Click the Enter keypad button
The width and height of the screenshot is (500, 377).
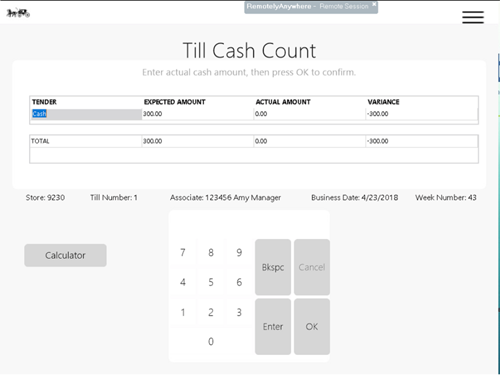click(x=273, y=327)
